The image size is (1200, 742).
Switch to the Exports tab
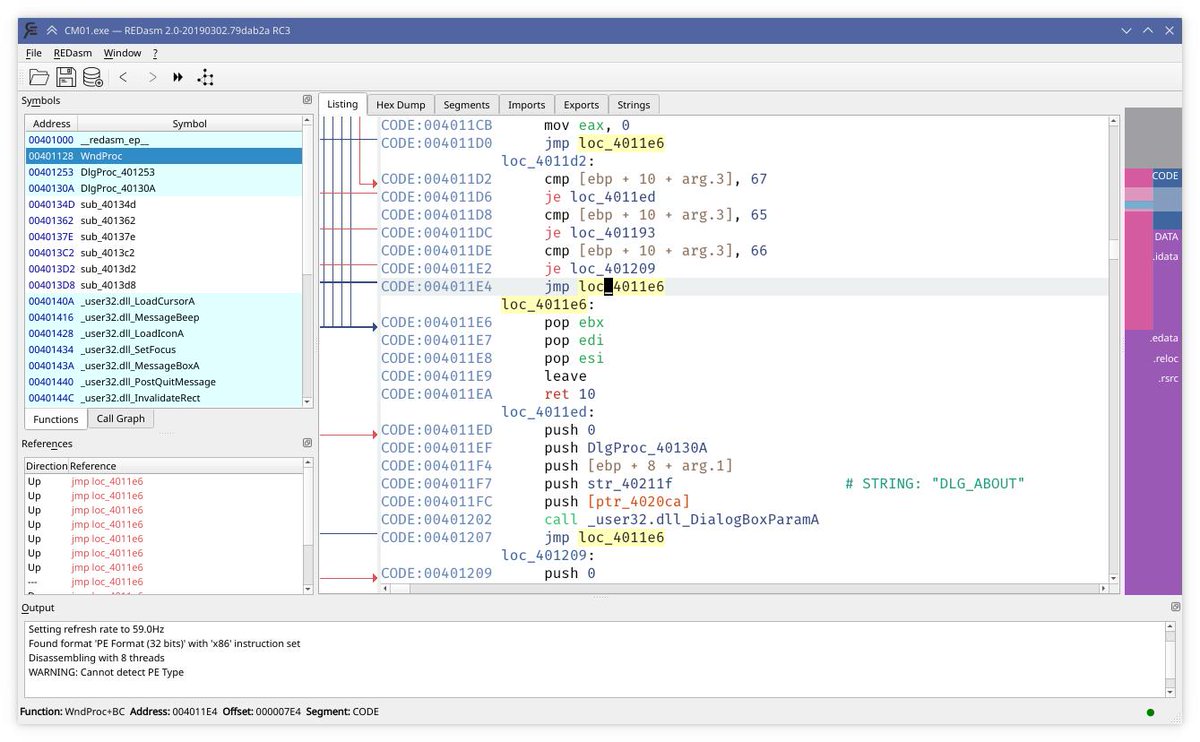pyautogui.click(x=581, y=105)
